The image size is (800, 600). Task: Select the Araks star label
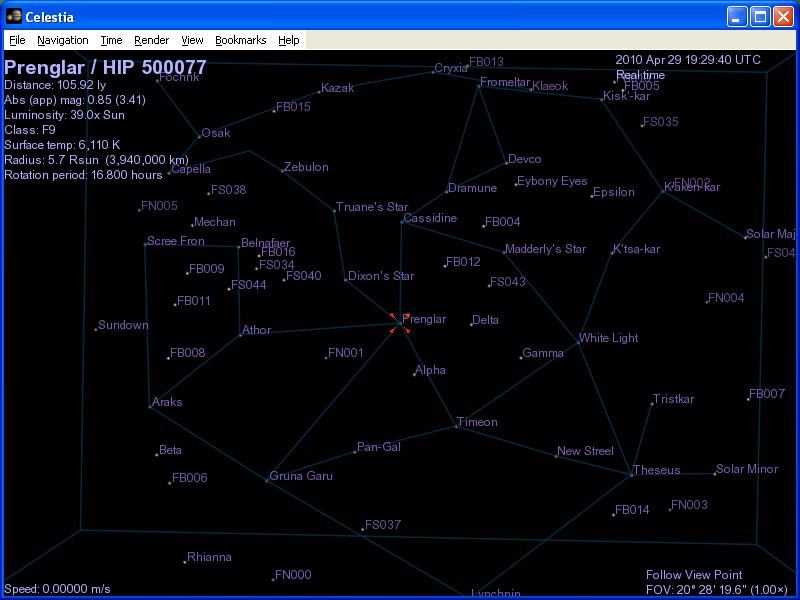(x=167, y=402)
